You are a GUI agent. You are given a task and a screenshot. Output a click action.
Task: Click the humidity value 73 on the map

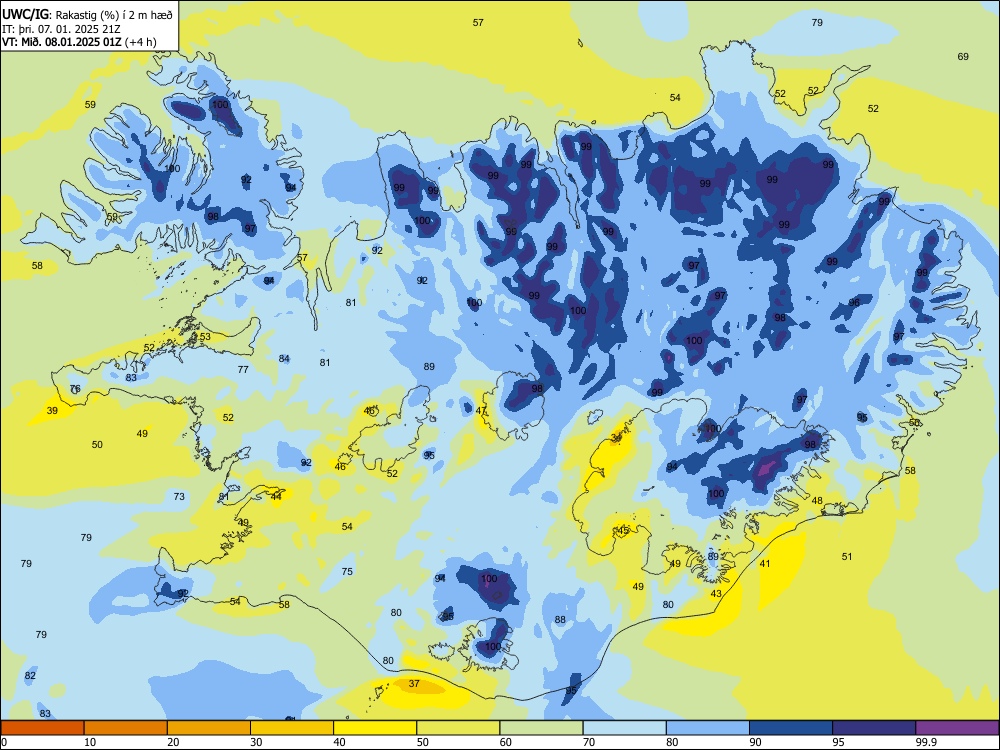(x=179, y=496)
